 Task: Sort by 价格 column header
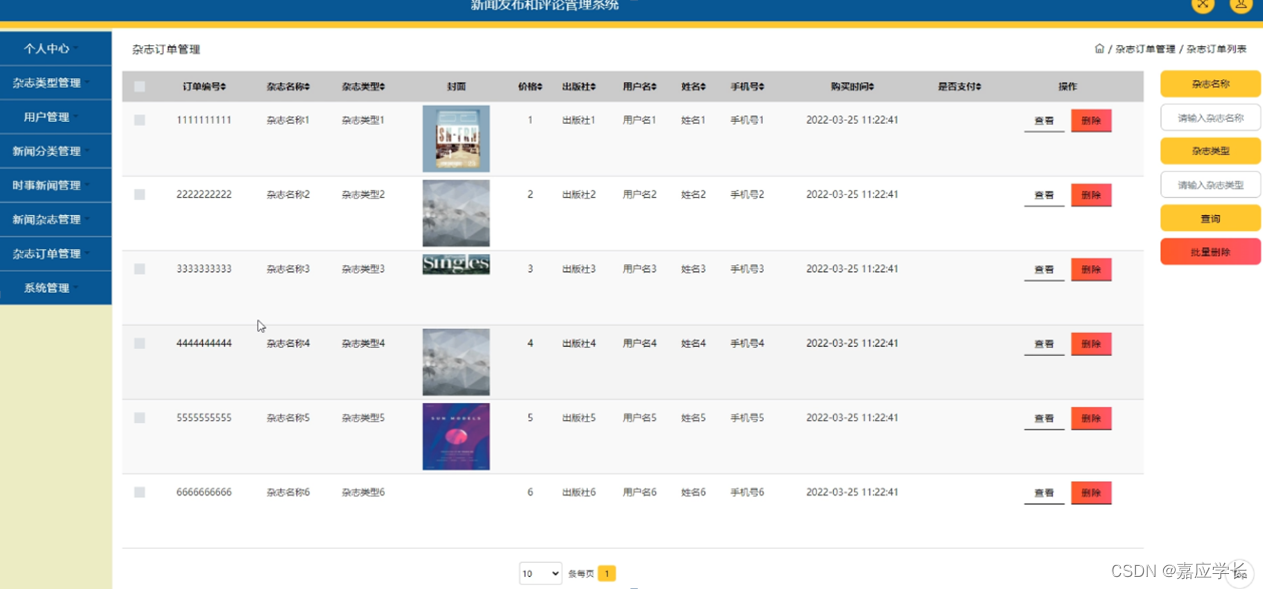[530, 87]
